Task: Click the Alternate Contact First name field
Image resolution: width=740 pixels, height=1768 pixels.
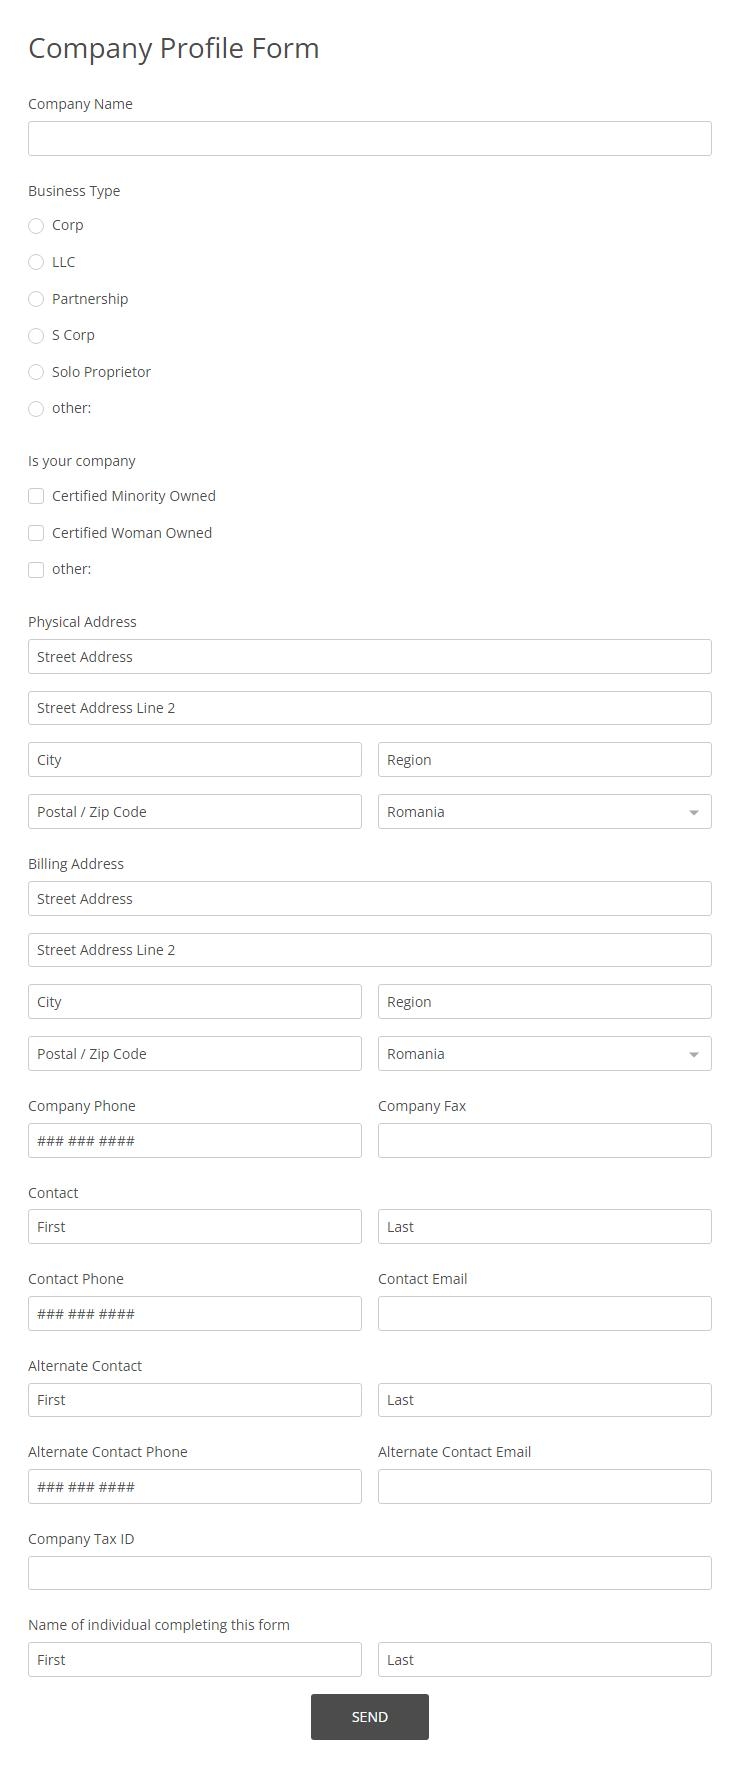Action: pos(194,1399)
